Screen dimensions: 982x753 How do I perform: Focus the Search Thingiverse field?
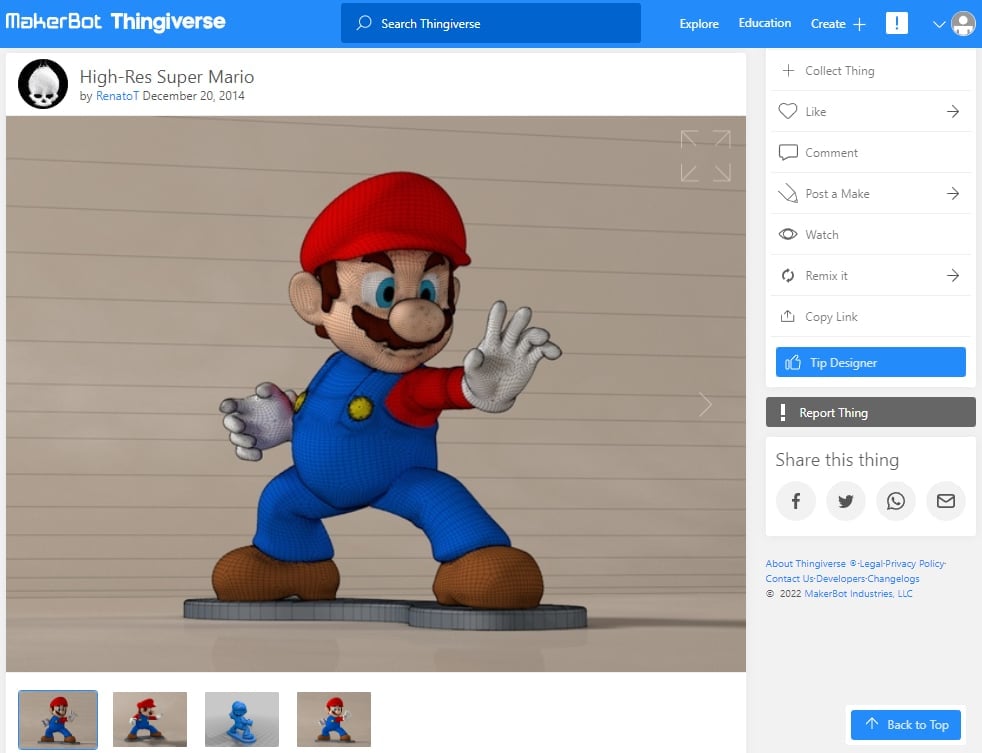(x=490, y=23)
